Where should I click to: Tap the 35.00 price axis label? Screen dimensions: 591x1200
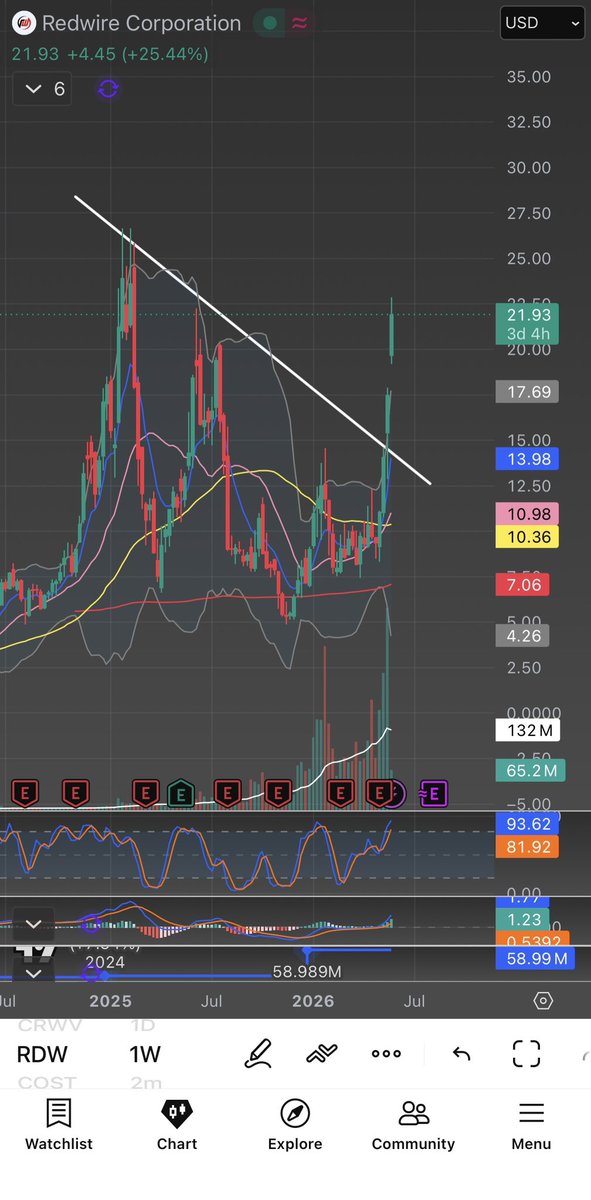tap(529, 77)
